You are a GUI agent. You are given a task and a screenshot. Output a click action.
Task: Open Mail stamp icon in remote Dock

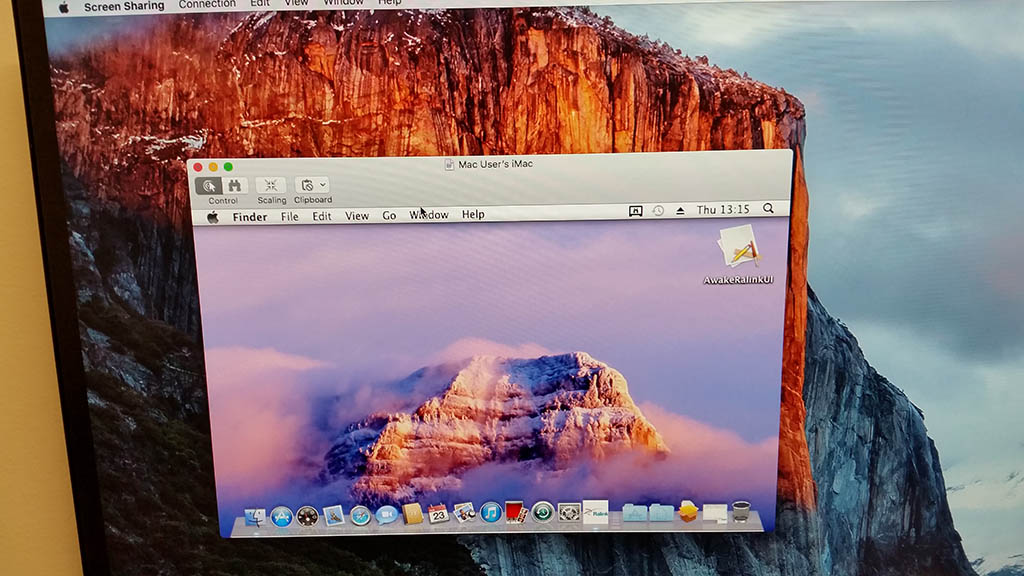[x=334, y=516]
